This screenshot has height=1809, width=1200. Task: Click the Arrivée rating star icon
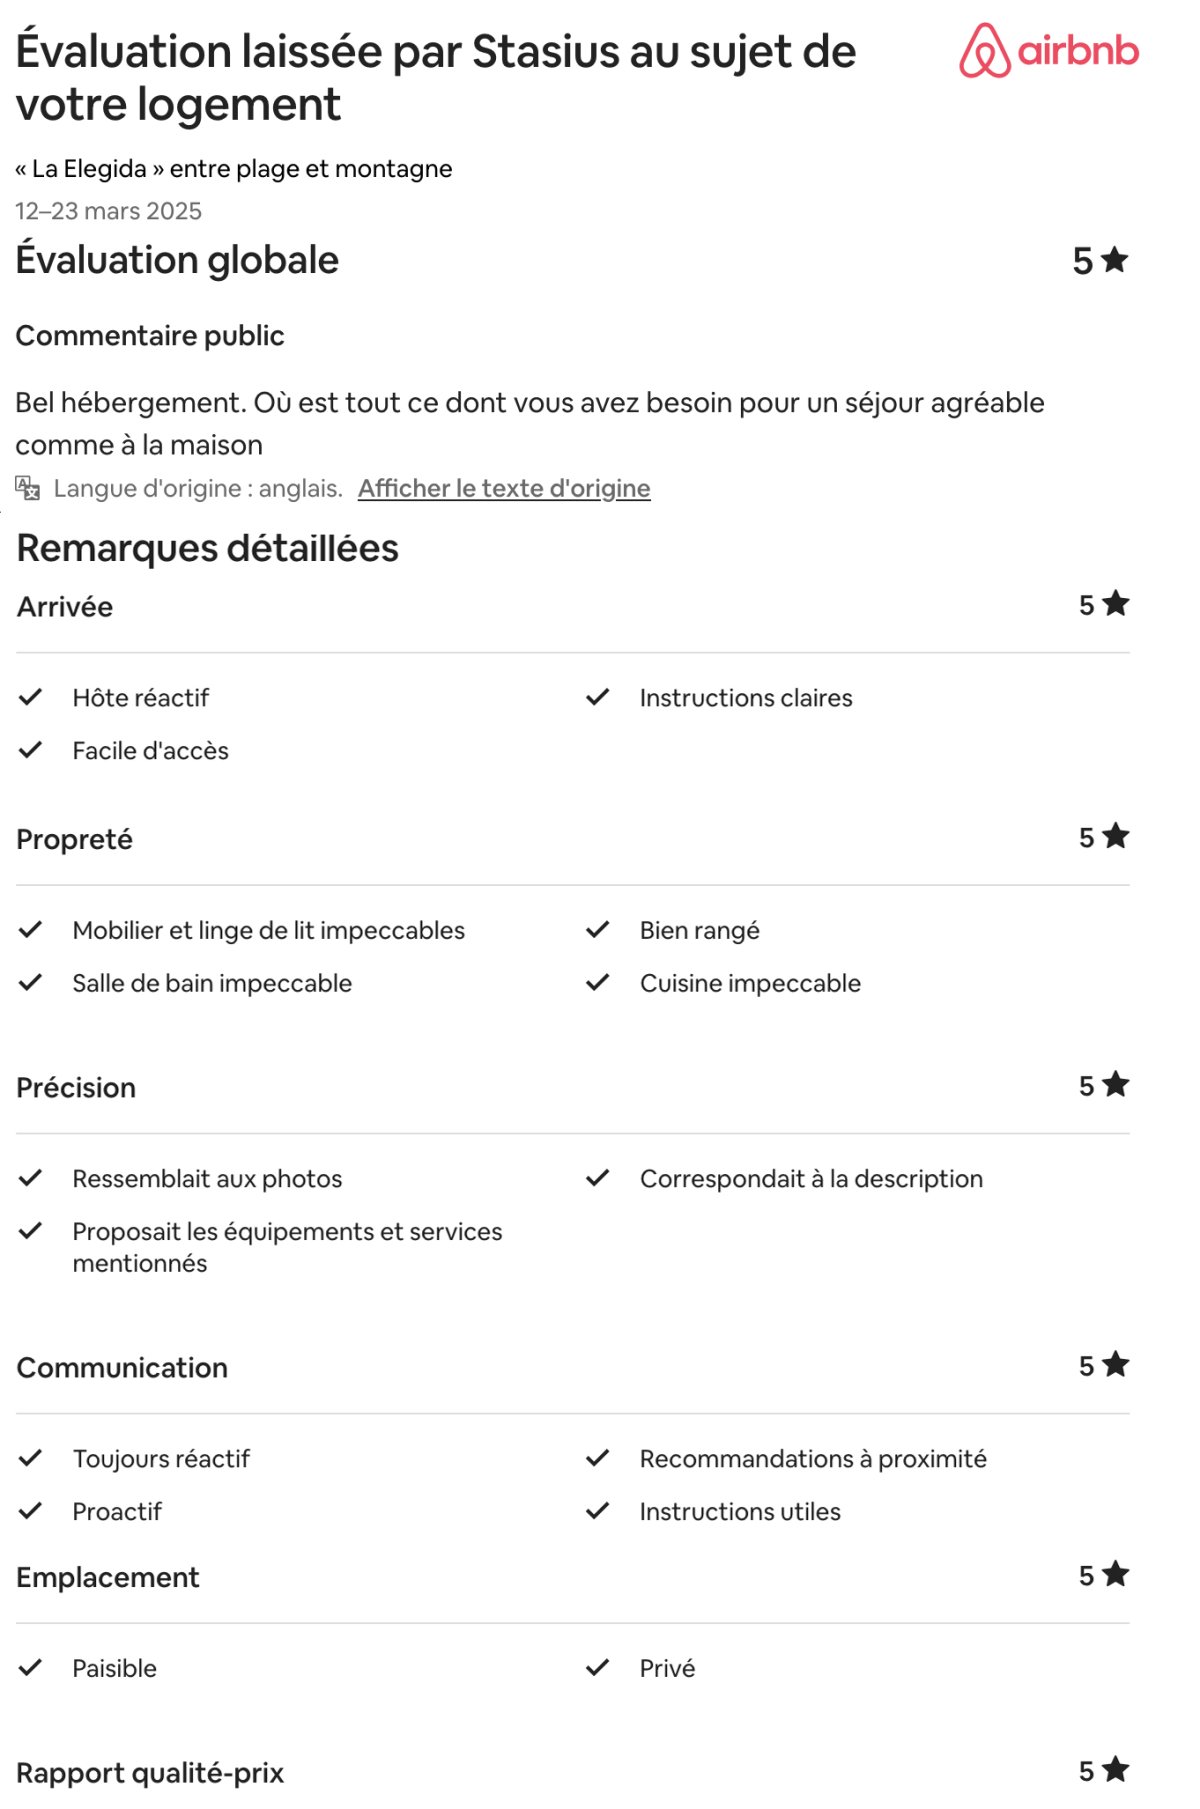(1116, 604)
